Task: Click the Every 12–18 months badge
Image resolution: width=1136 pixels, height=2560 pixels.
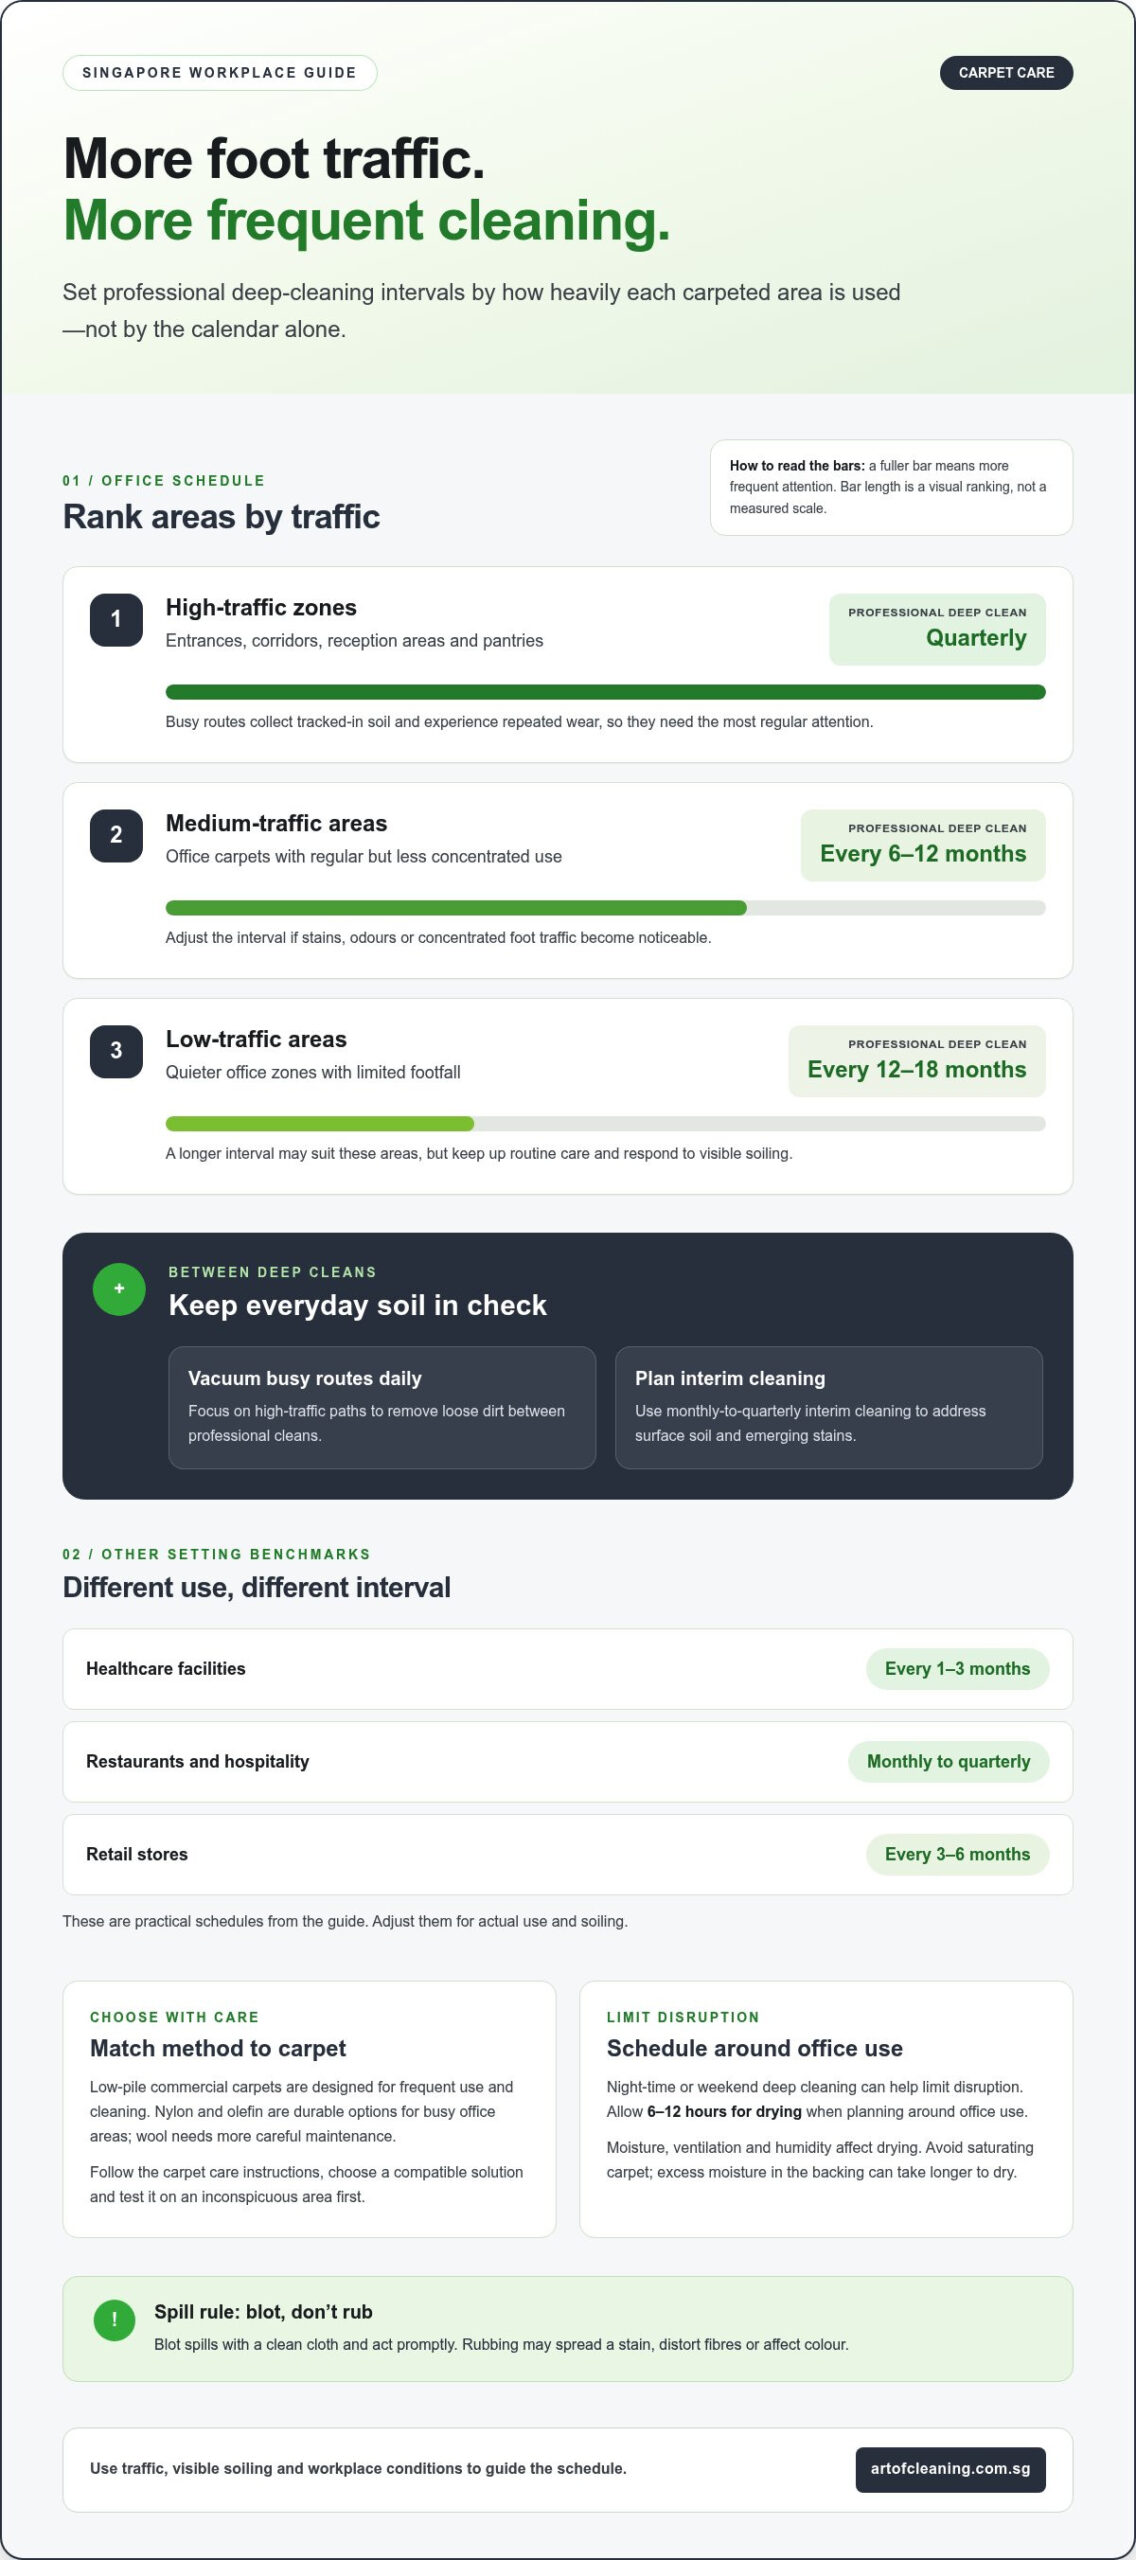Action: click(x=917, y=1061)
